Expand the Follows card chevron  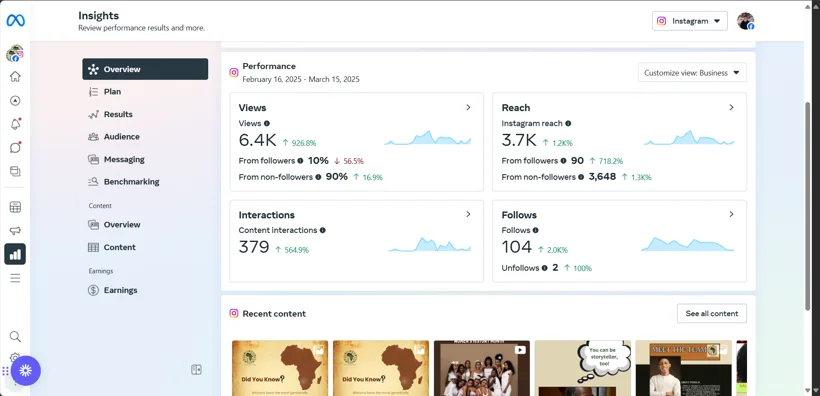click(731, 214)
